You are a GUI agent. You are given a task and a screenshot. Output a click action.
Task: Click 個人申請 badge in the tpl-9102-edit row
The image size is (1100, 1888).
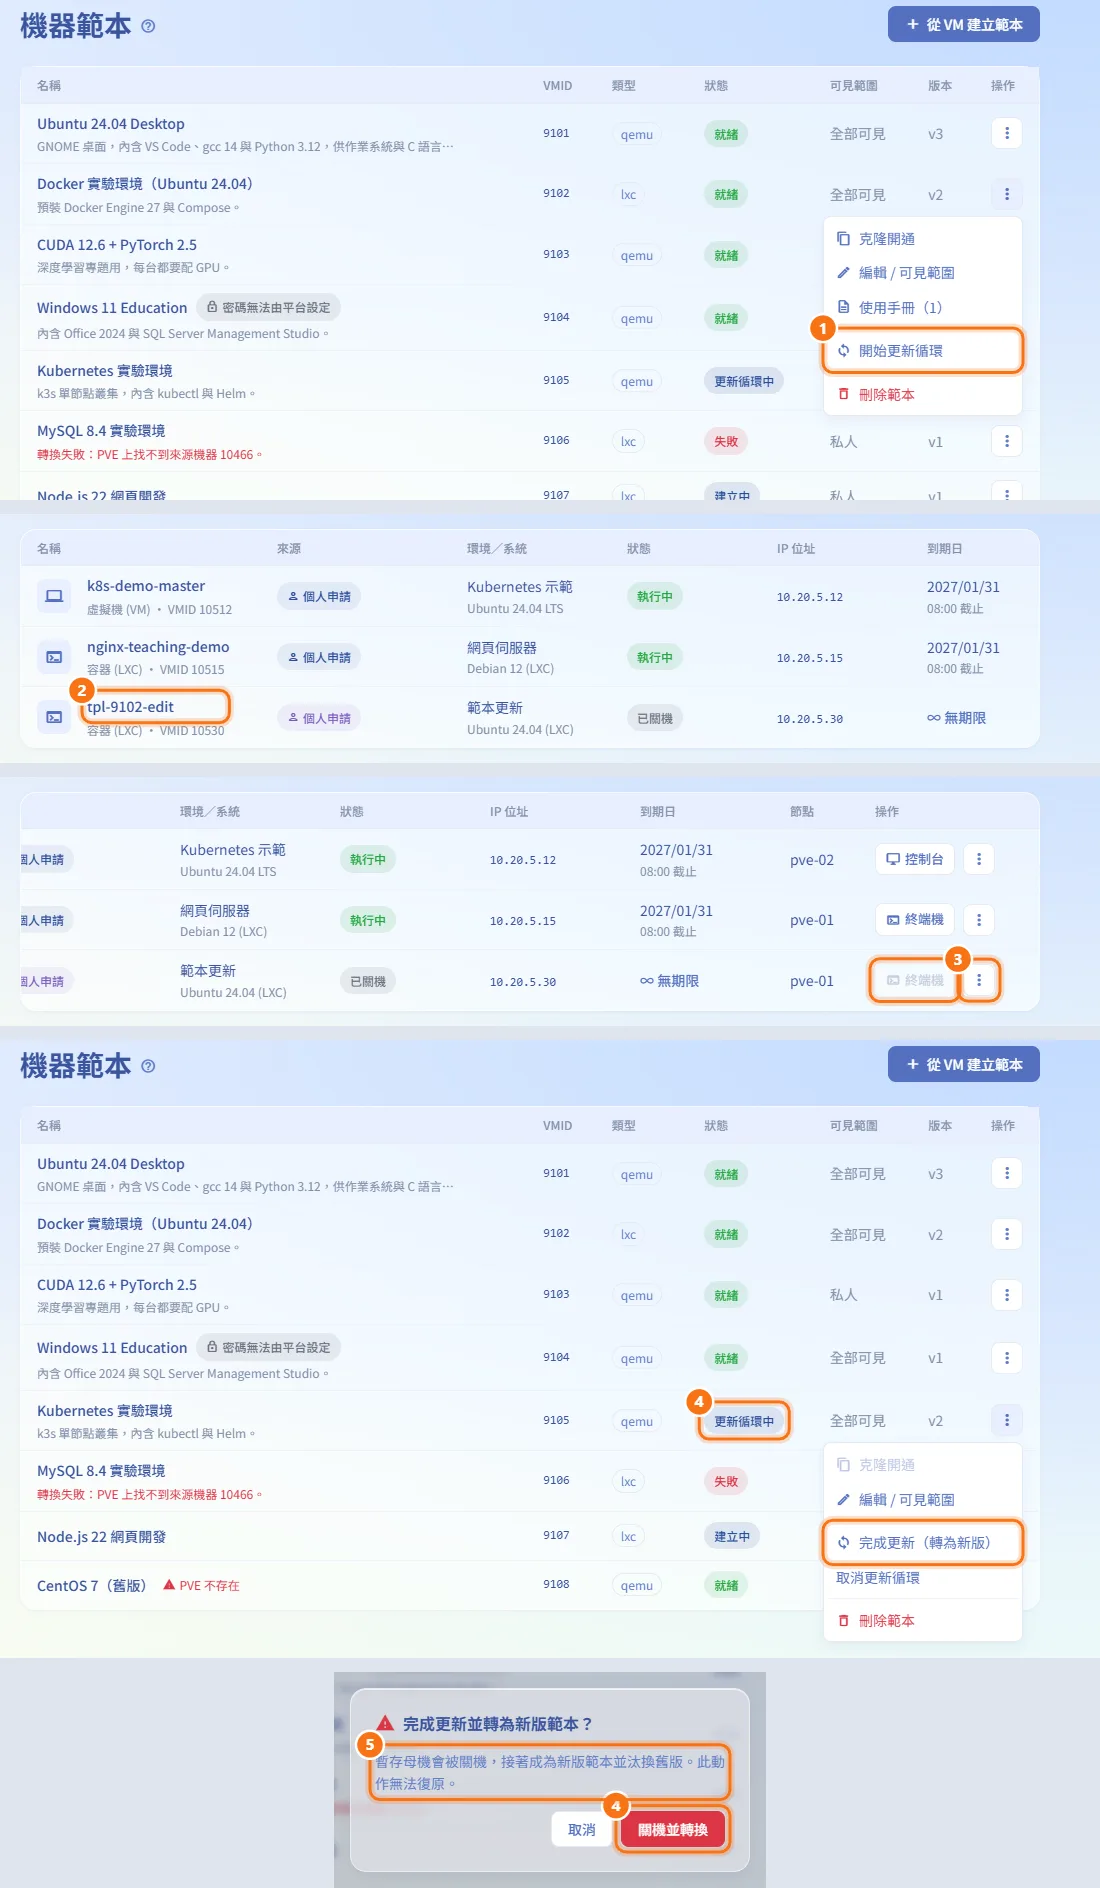click(319, 718)
